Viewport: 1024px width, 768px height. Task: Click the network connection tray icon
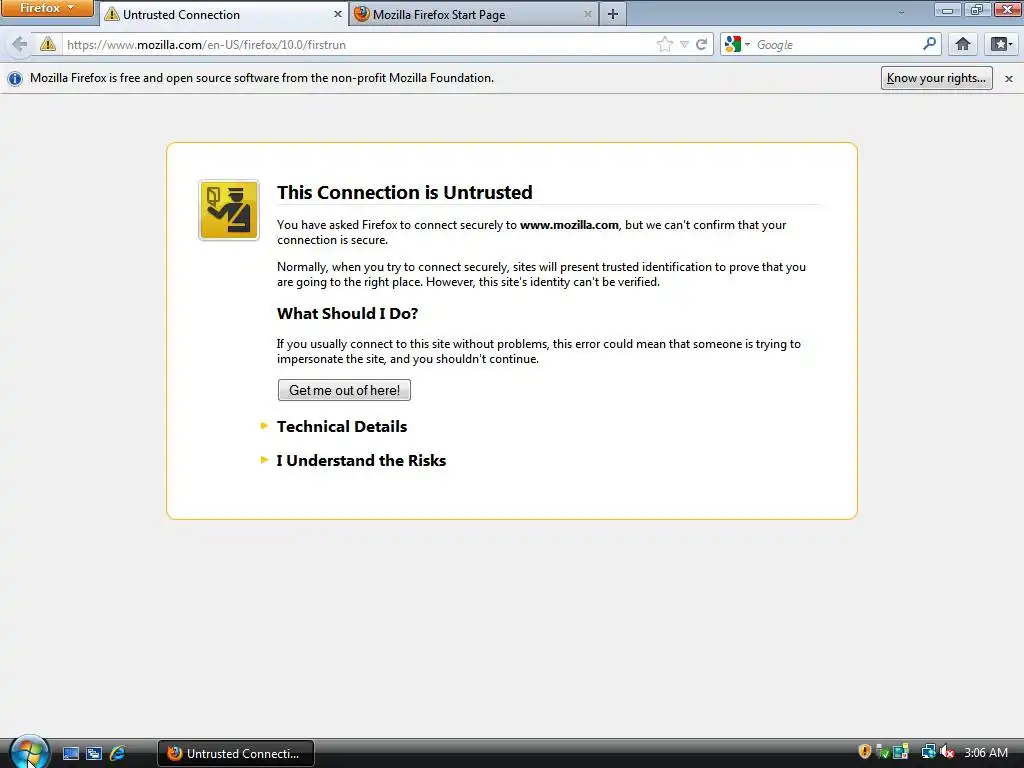tap(928, 752)
